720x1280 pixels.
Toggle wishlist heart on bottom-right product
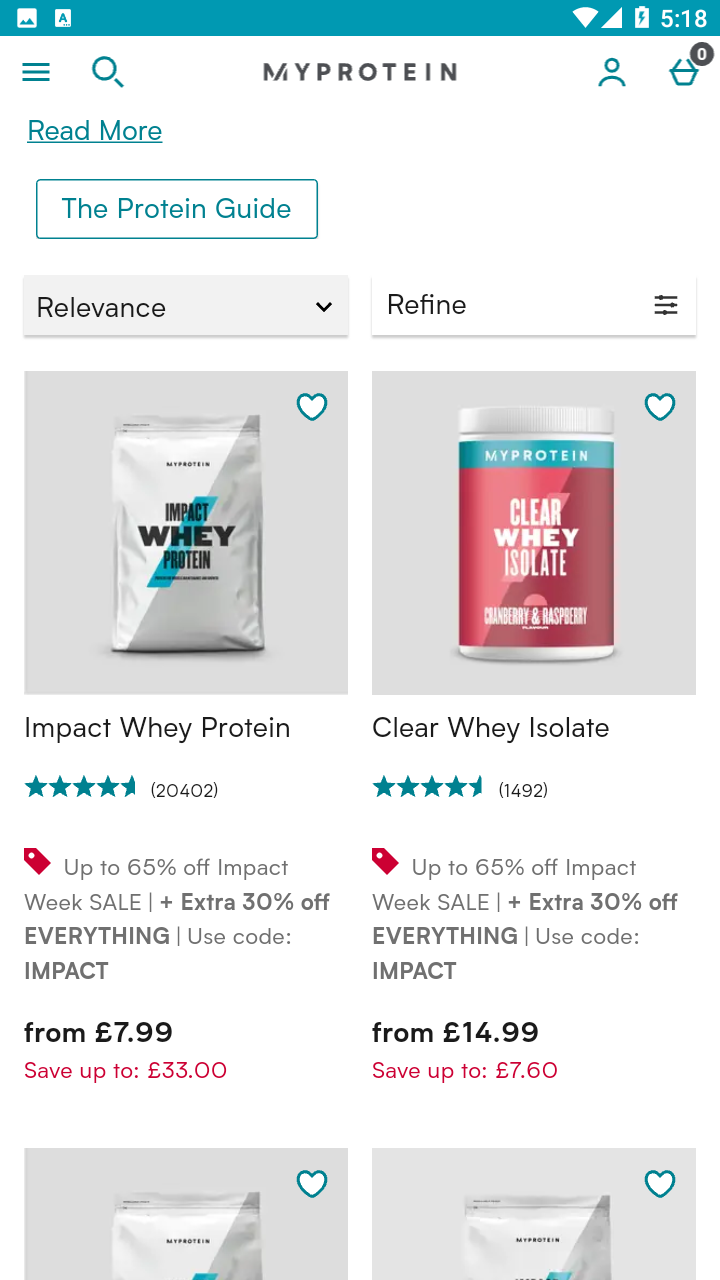[660, 1184]
